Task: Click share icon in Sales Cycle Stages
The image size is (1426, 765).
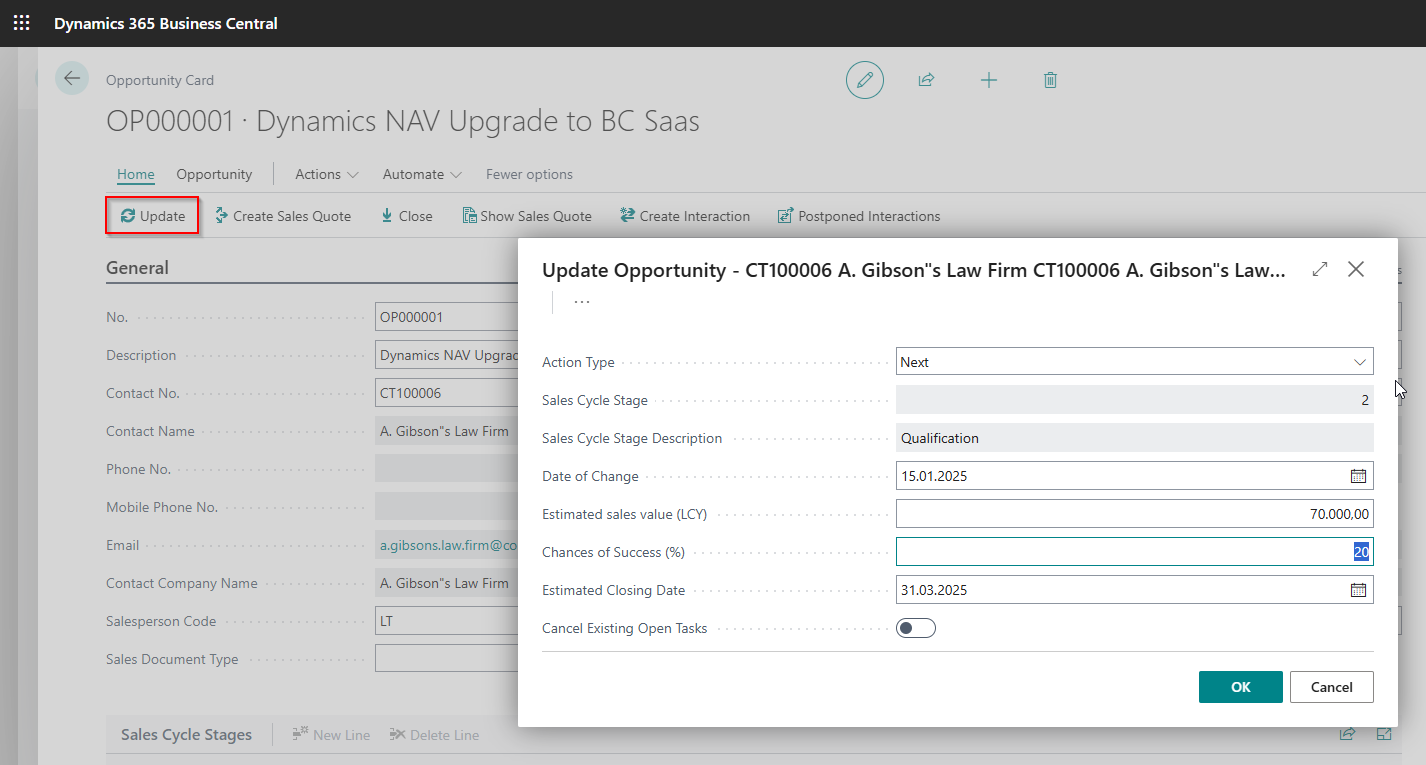Action: (1347, 734)
